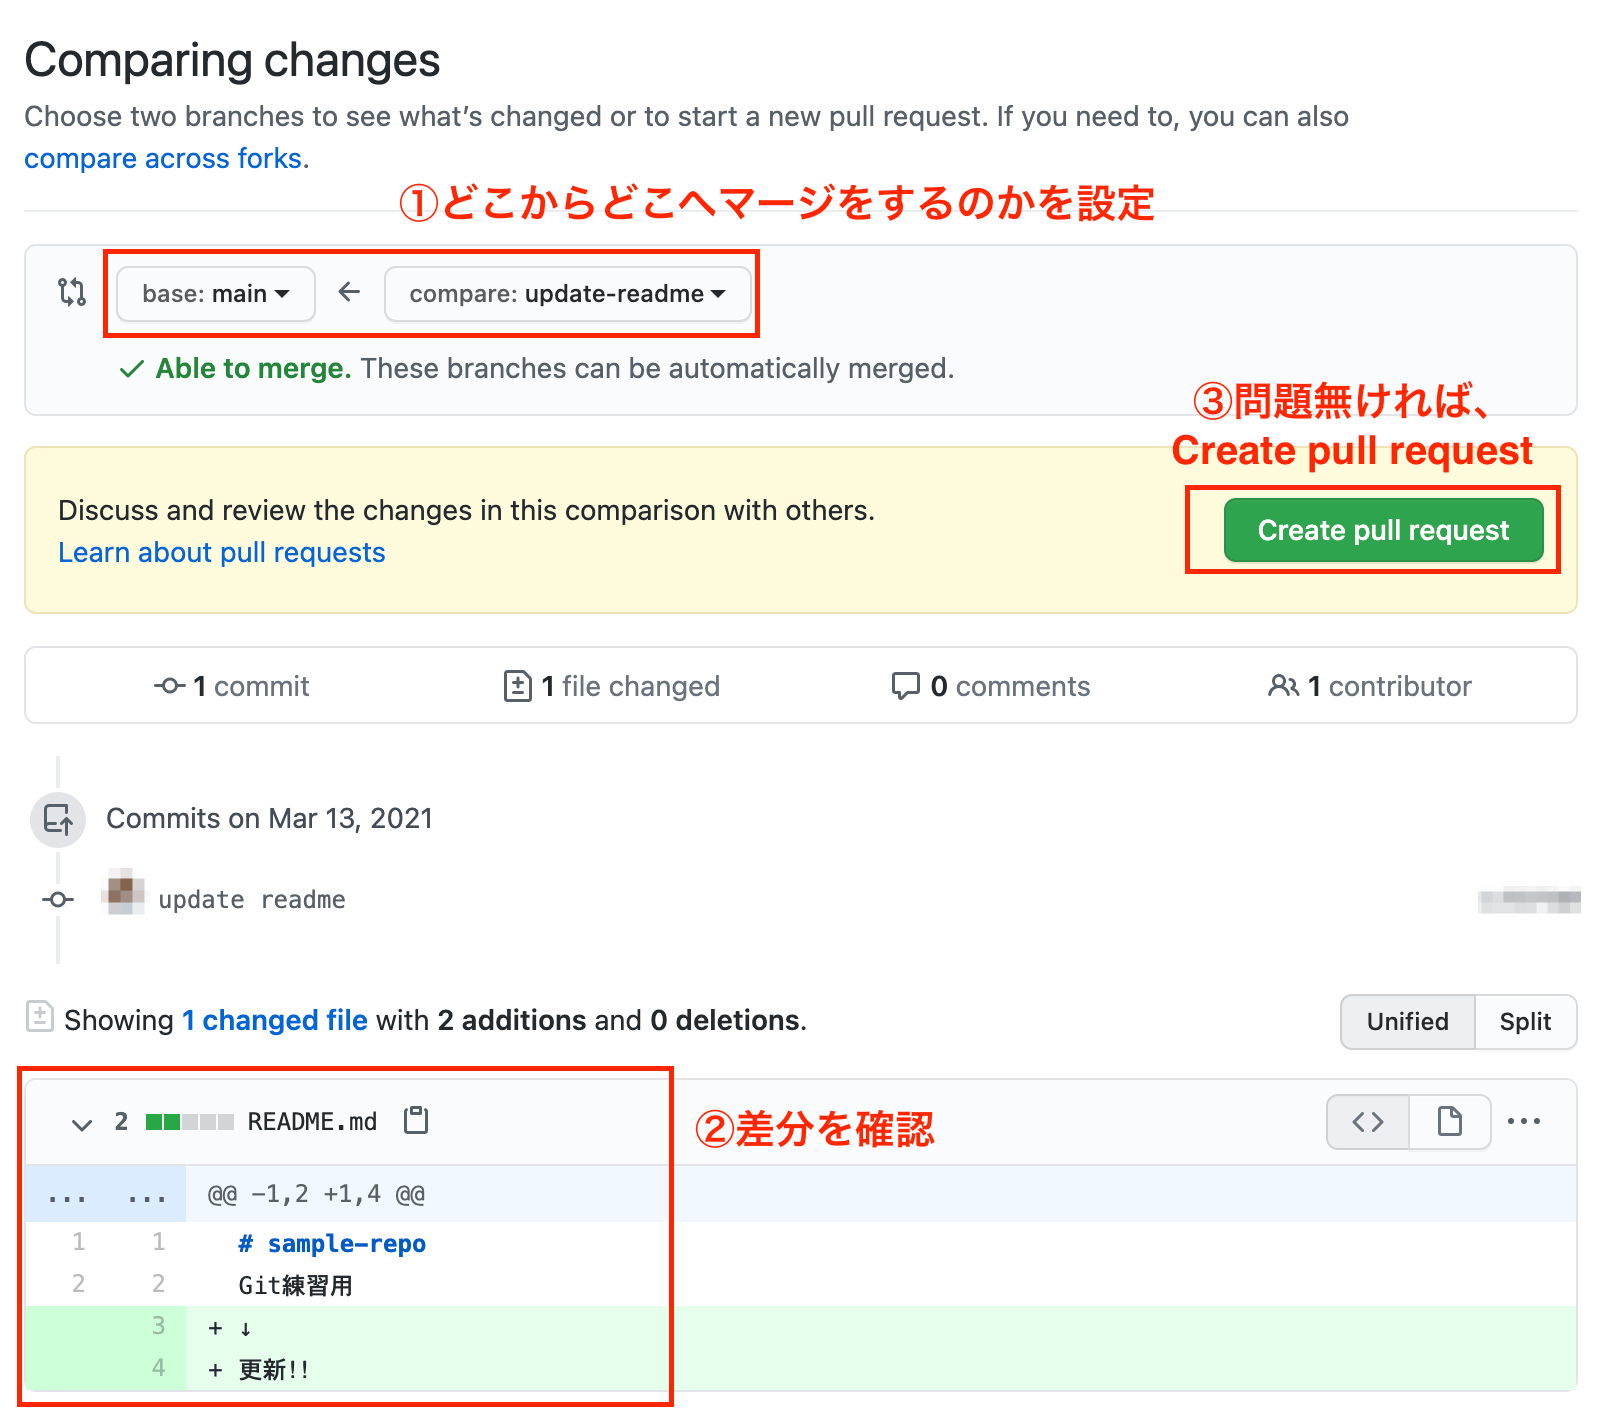Click the Able to merge status text

(x=254, y=369)
